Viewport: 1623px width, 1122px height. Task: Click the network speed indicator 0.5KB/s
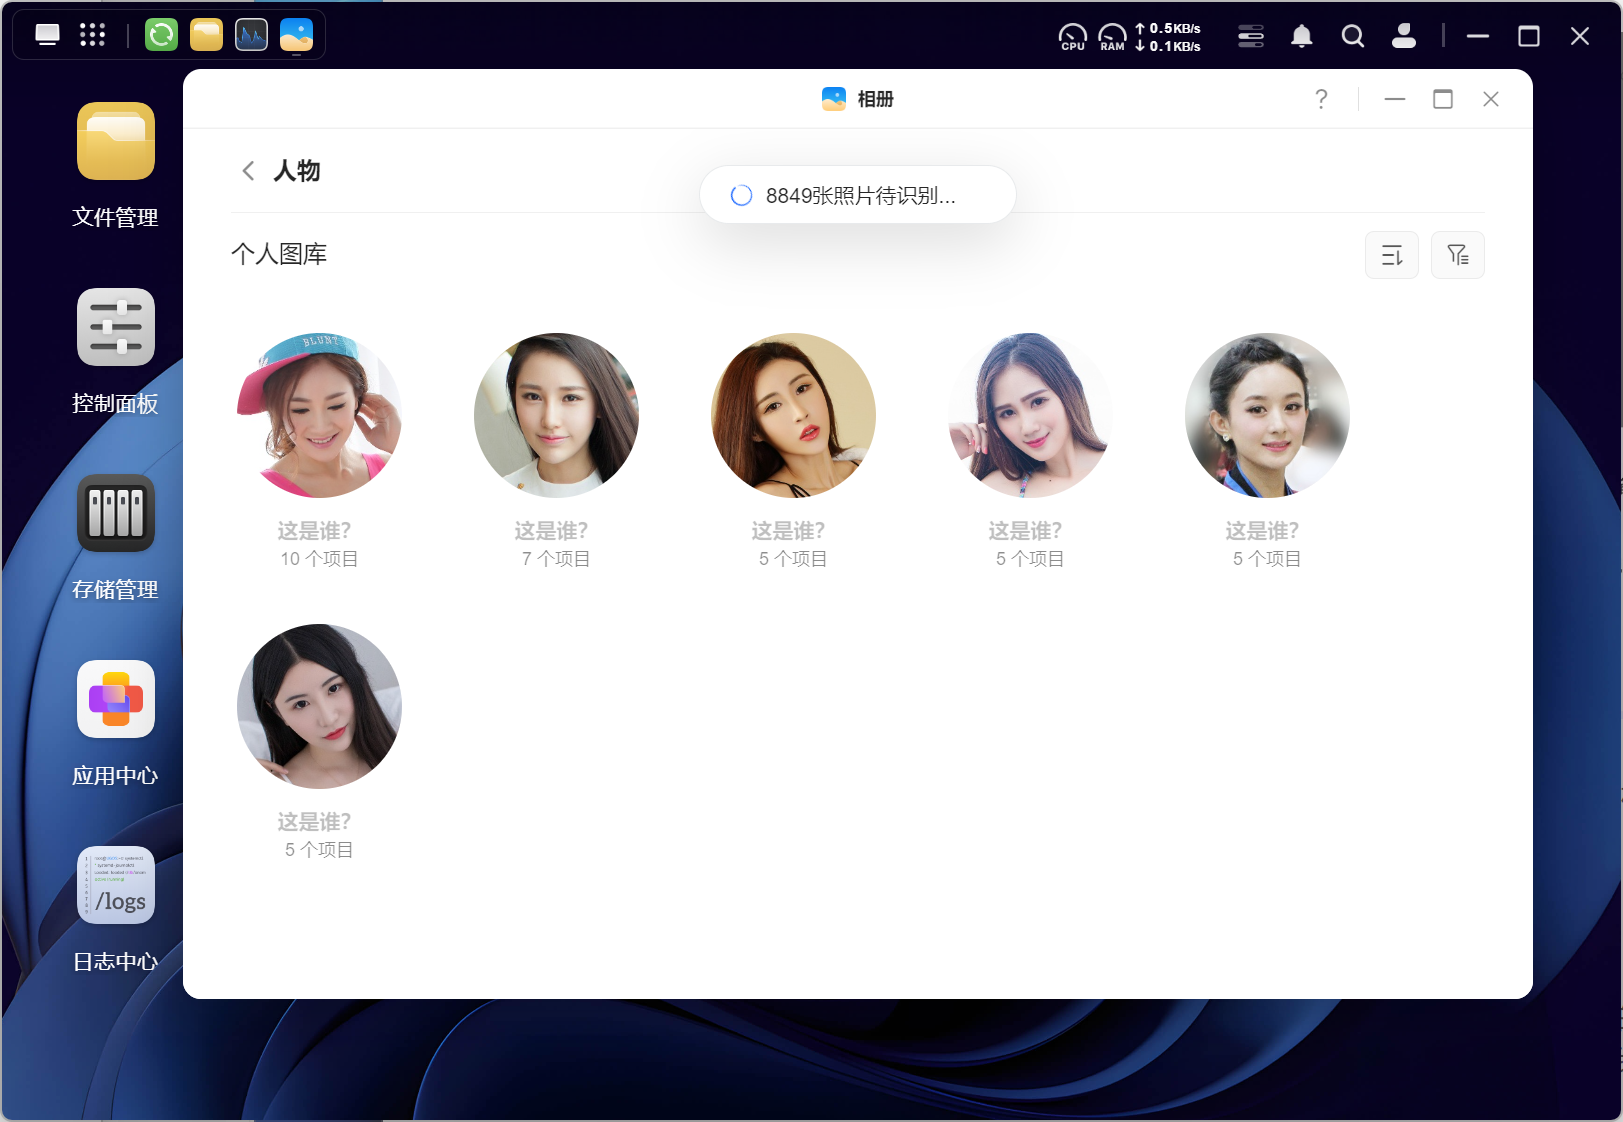coord(1168,37)
